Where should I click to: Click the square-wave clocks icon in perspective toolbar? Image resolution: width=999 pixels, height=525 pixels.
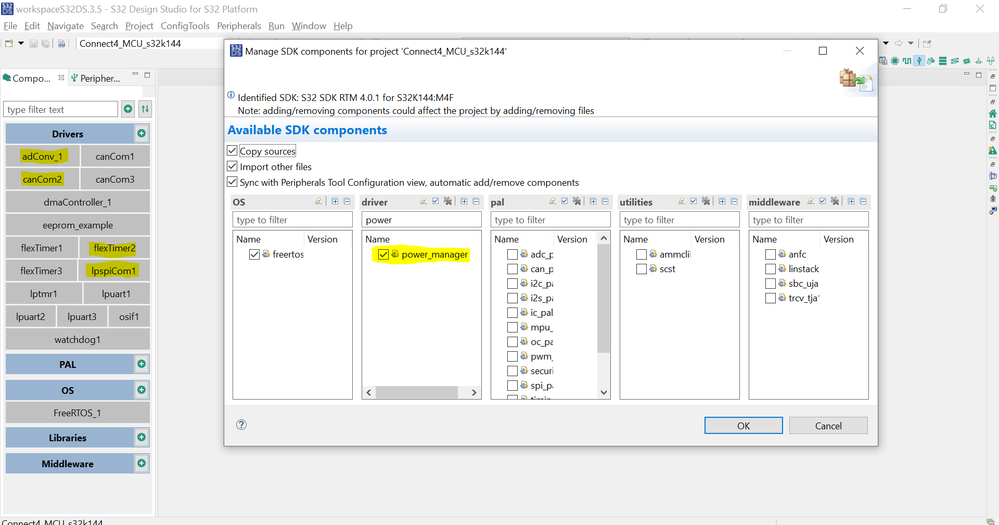pyautogui.click(x=907, y=61)
